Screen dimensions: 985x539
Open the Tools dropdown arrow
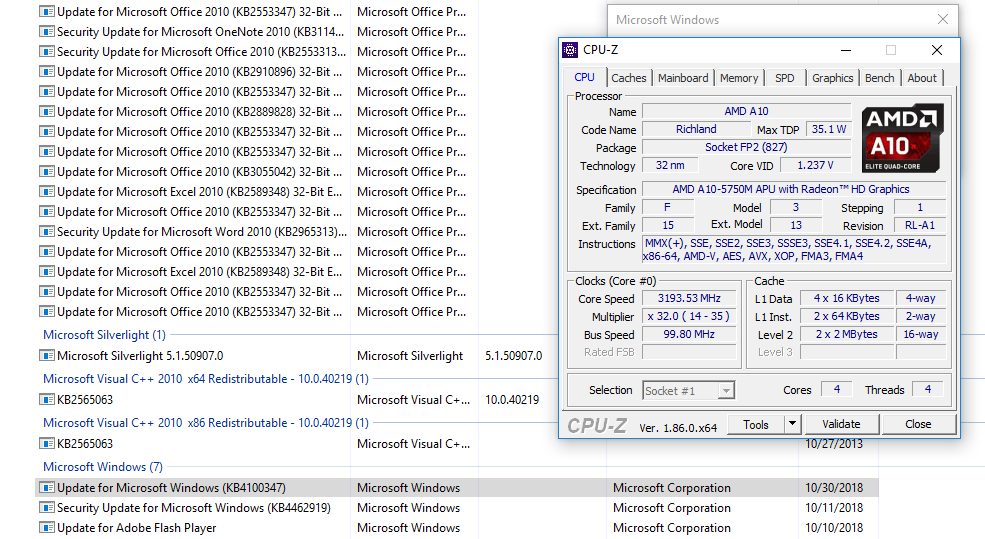pyautogui.click(x=792, y=425)
